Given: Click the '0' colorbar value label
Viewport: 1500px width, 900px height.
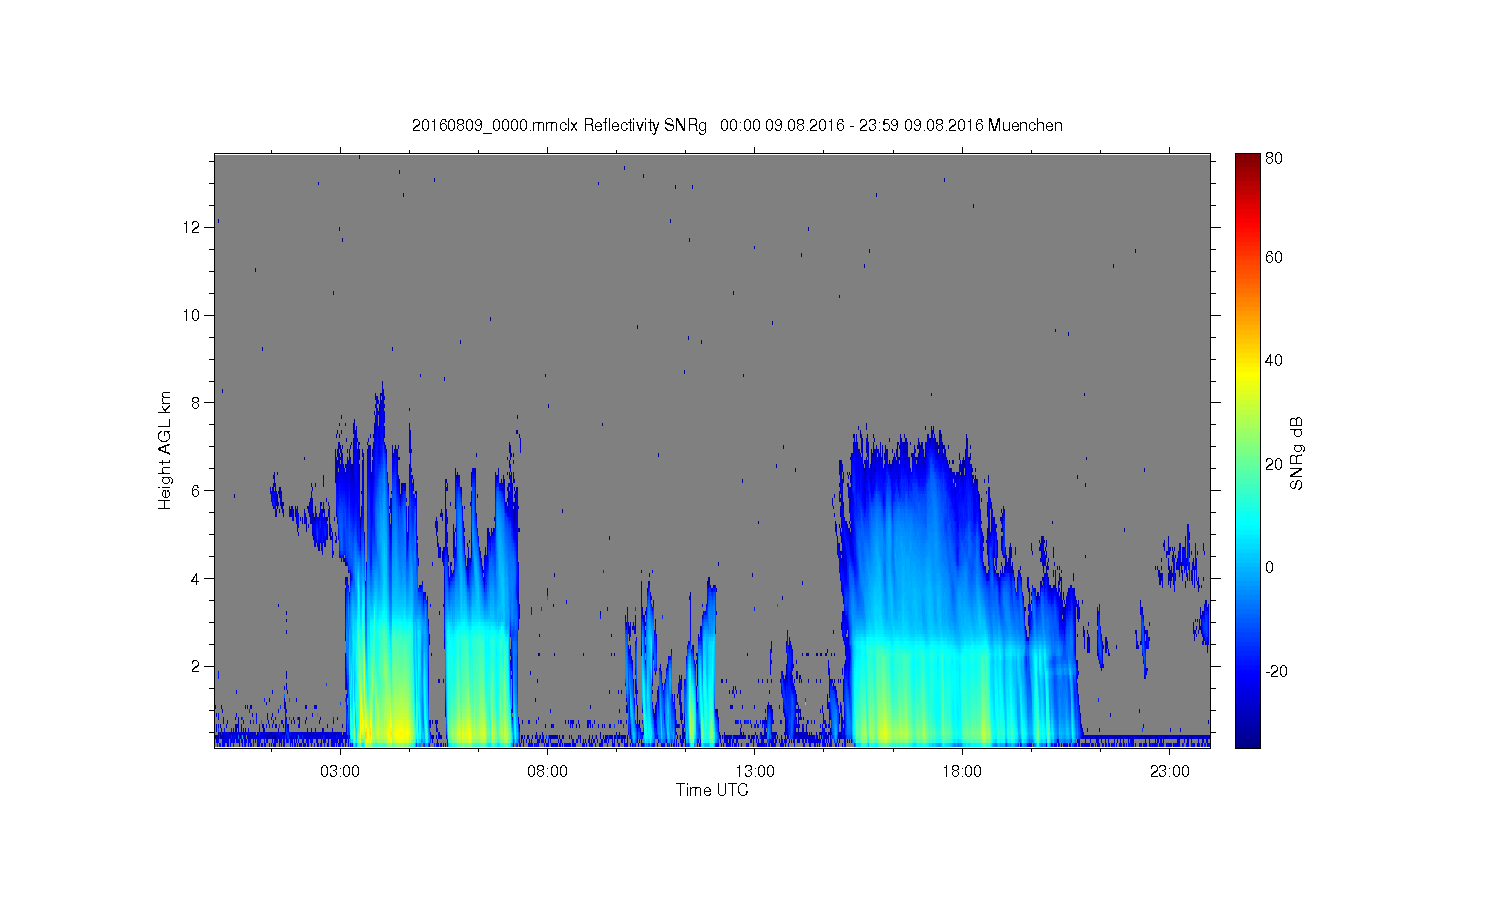Looking at the screenshot, I should click(1270, 567).
